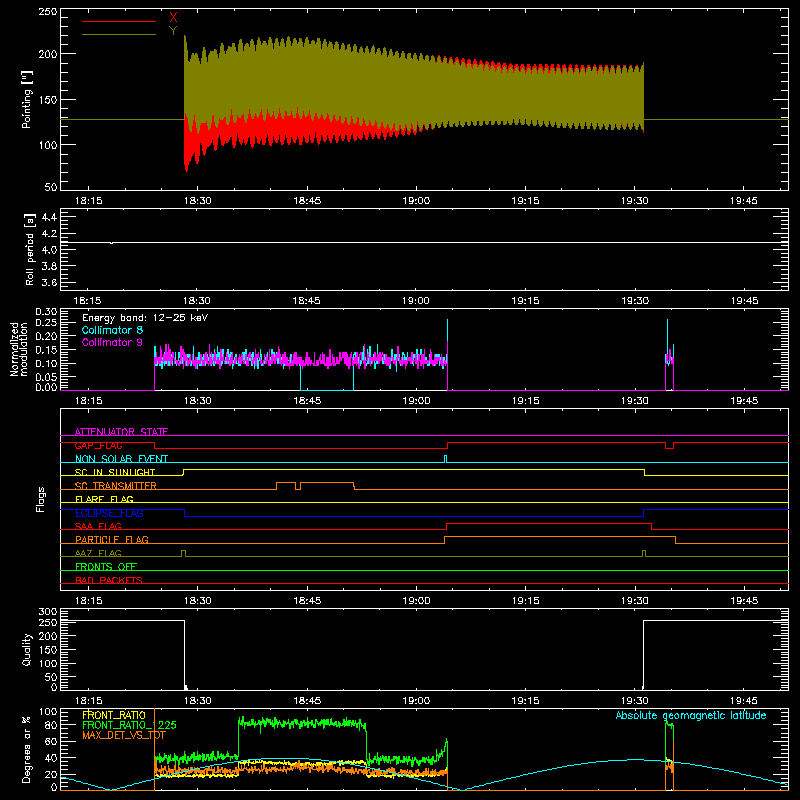Screen dimensions: 800x800
Task: Click the magenta 'Collimator 9' legend label
Action: pos(112,342)
